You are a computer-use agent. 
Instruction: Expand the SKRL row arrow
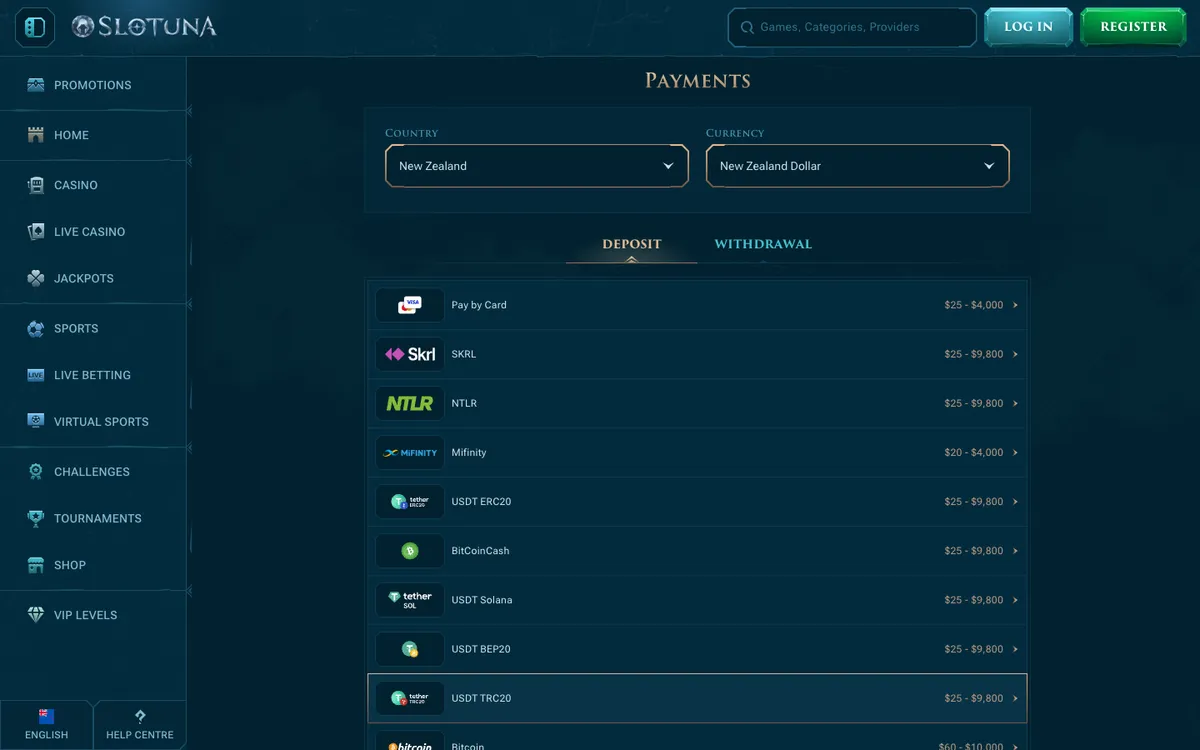[x=1015, y=354]
